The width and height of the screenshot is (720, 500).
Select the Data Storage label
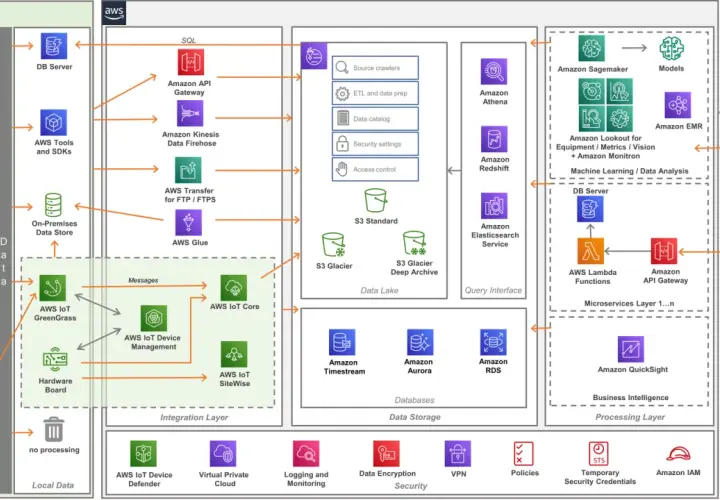415,417
